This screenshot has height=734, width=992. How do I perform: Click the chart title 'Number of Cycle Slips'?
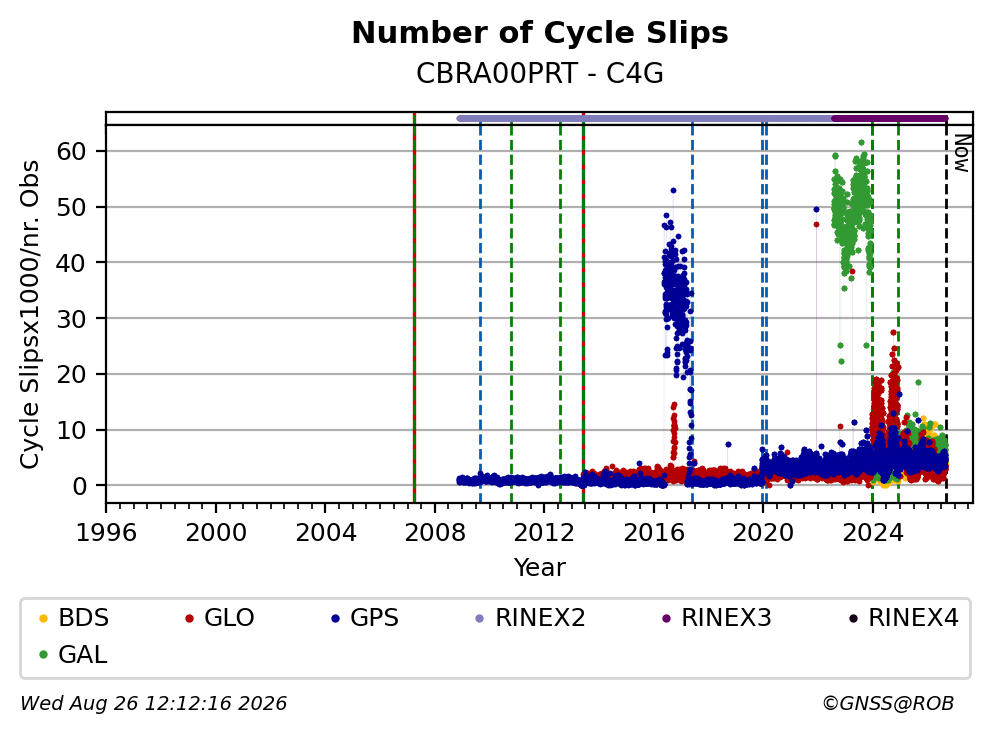point(540,33)
